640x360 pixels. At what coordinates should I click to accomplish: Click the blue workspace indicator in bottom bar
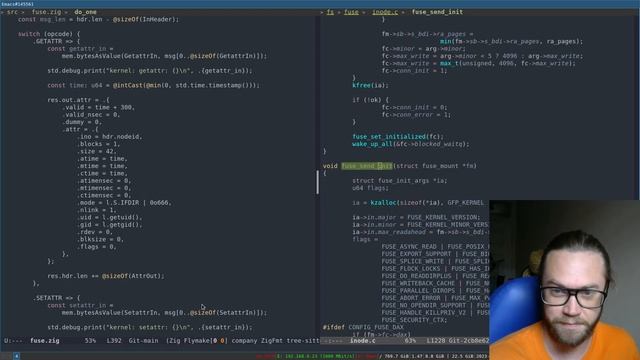(x=16, y=356)
